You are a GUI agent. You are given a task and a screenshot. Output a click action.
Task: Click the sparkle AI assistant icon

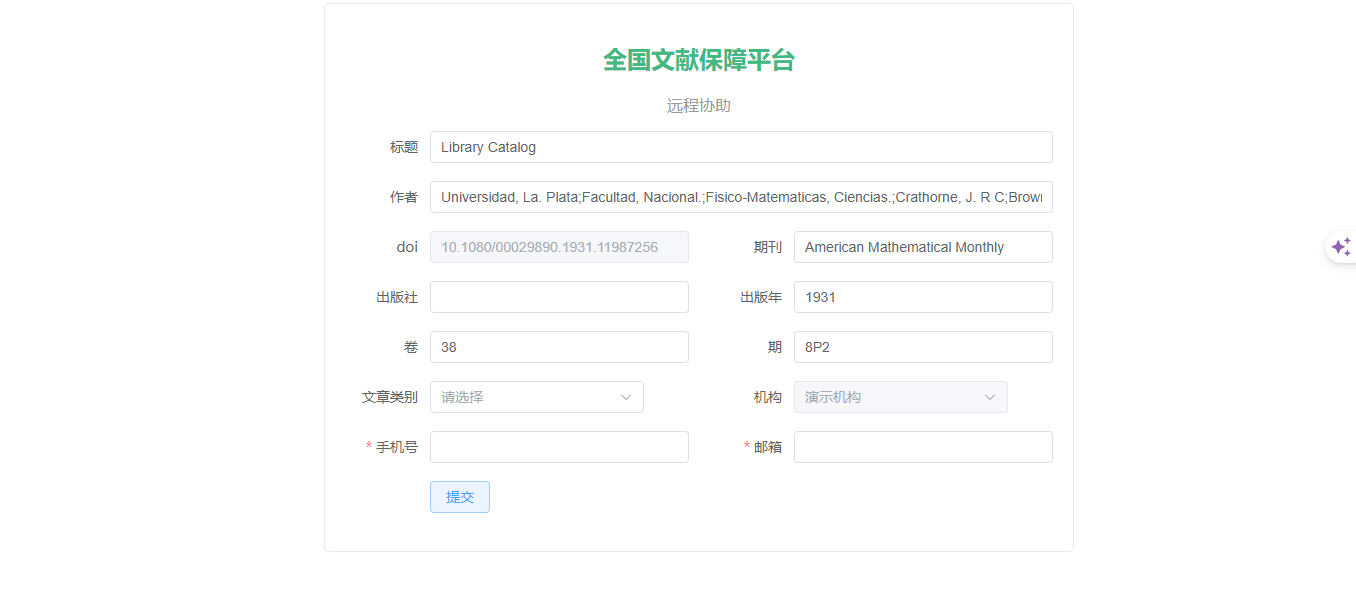pos(1340,247)
